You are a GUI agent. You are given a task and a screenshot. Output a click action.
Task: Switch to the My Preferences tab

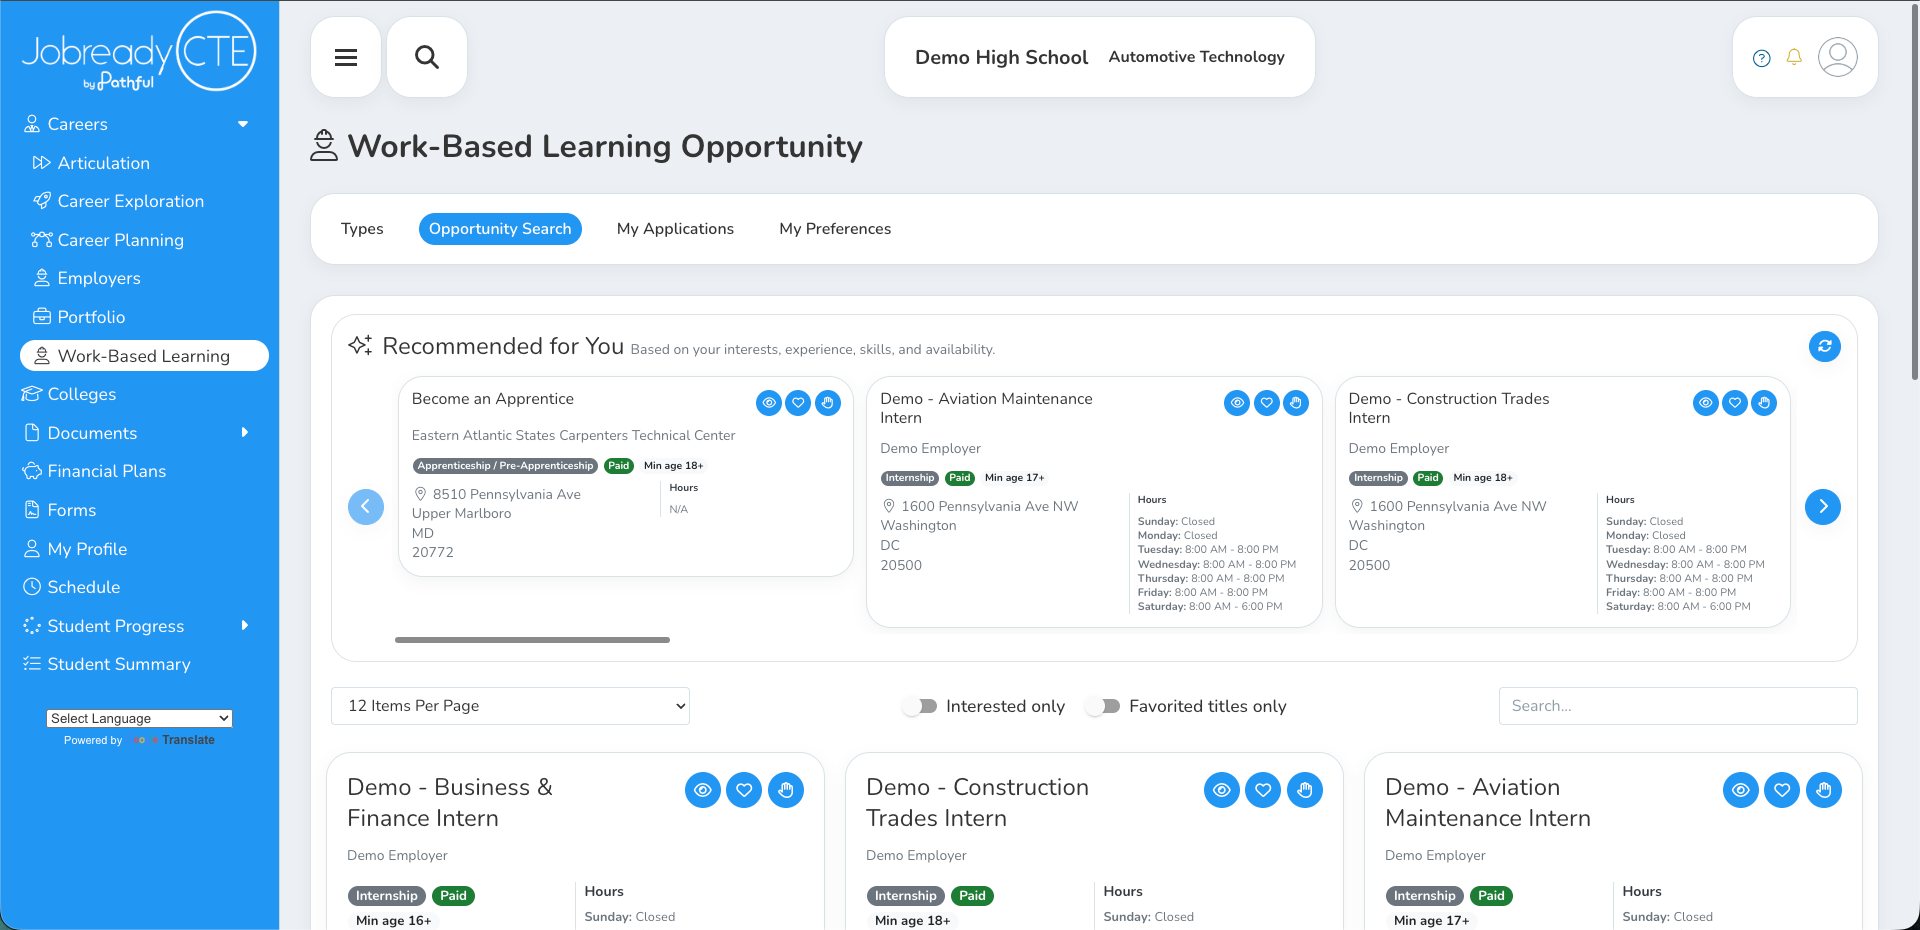pos(835,229)
